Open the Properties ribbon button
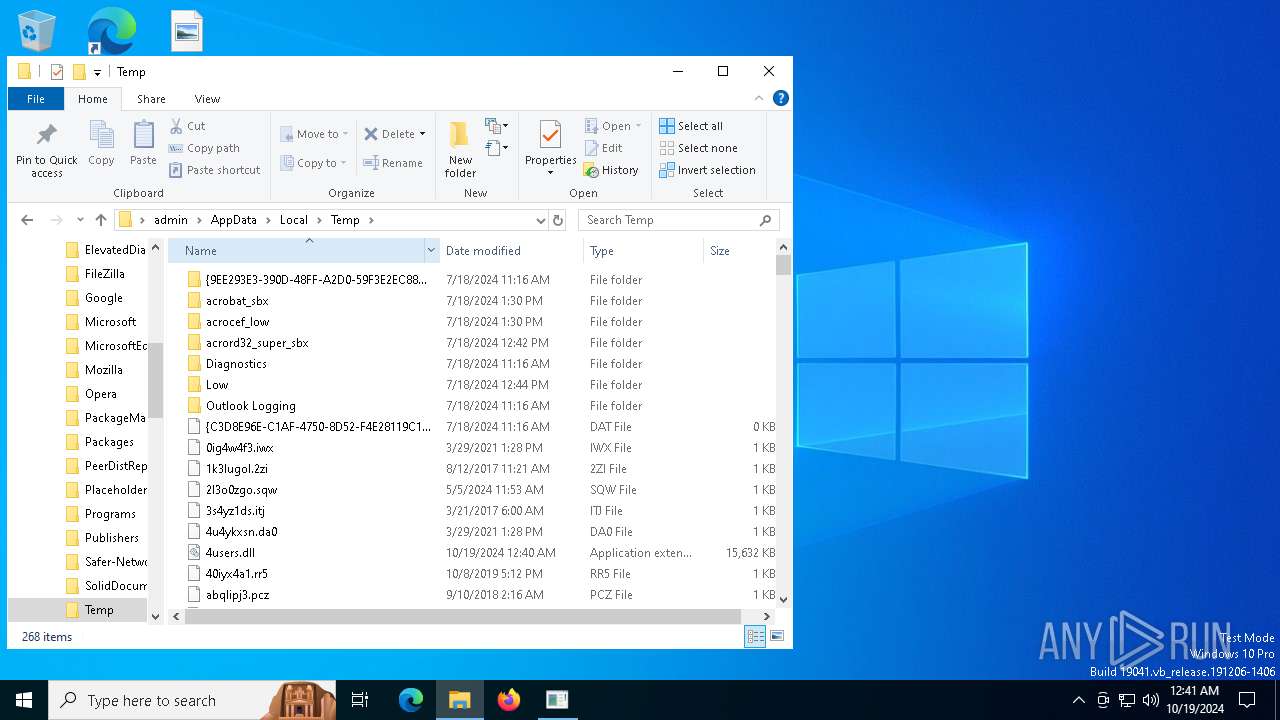Viewport: 1280px width, 720px height. click(550, 148)
